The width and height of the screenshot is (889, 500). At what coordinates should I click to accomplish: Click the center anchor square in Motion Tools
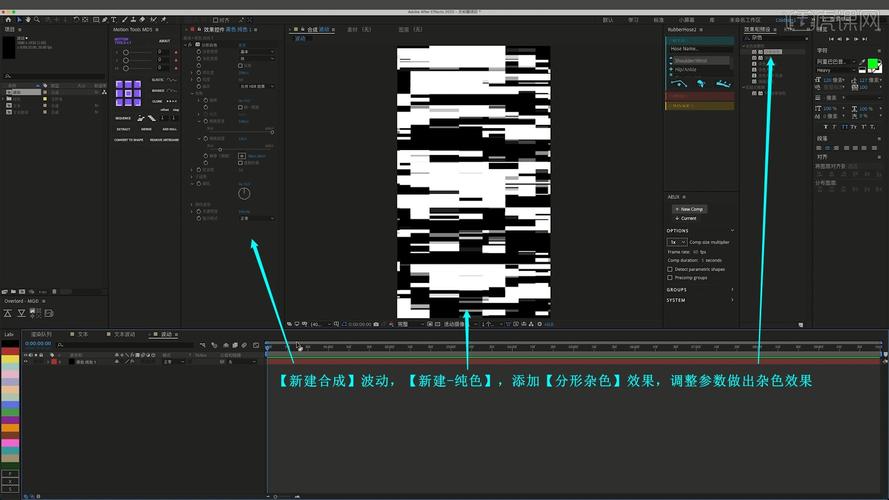point(129,93)
